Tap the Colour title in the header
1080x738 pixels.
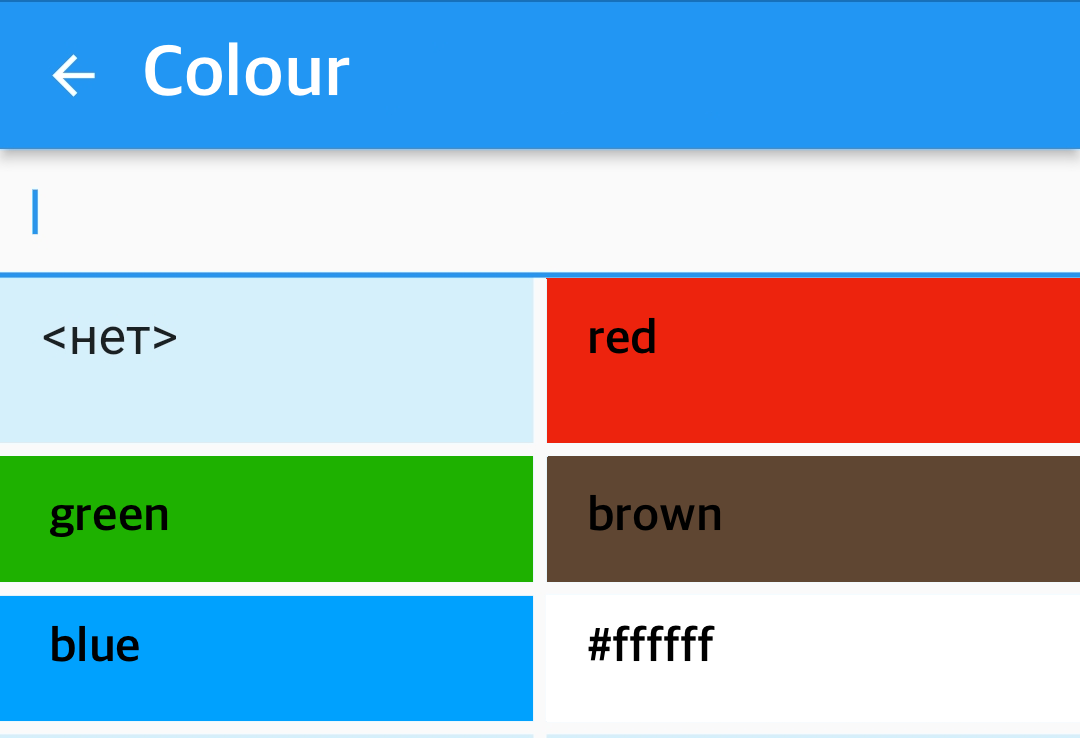pyautogui.click(x=245, y=70)
